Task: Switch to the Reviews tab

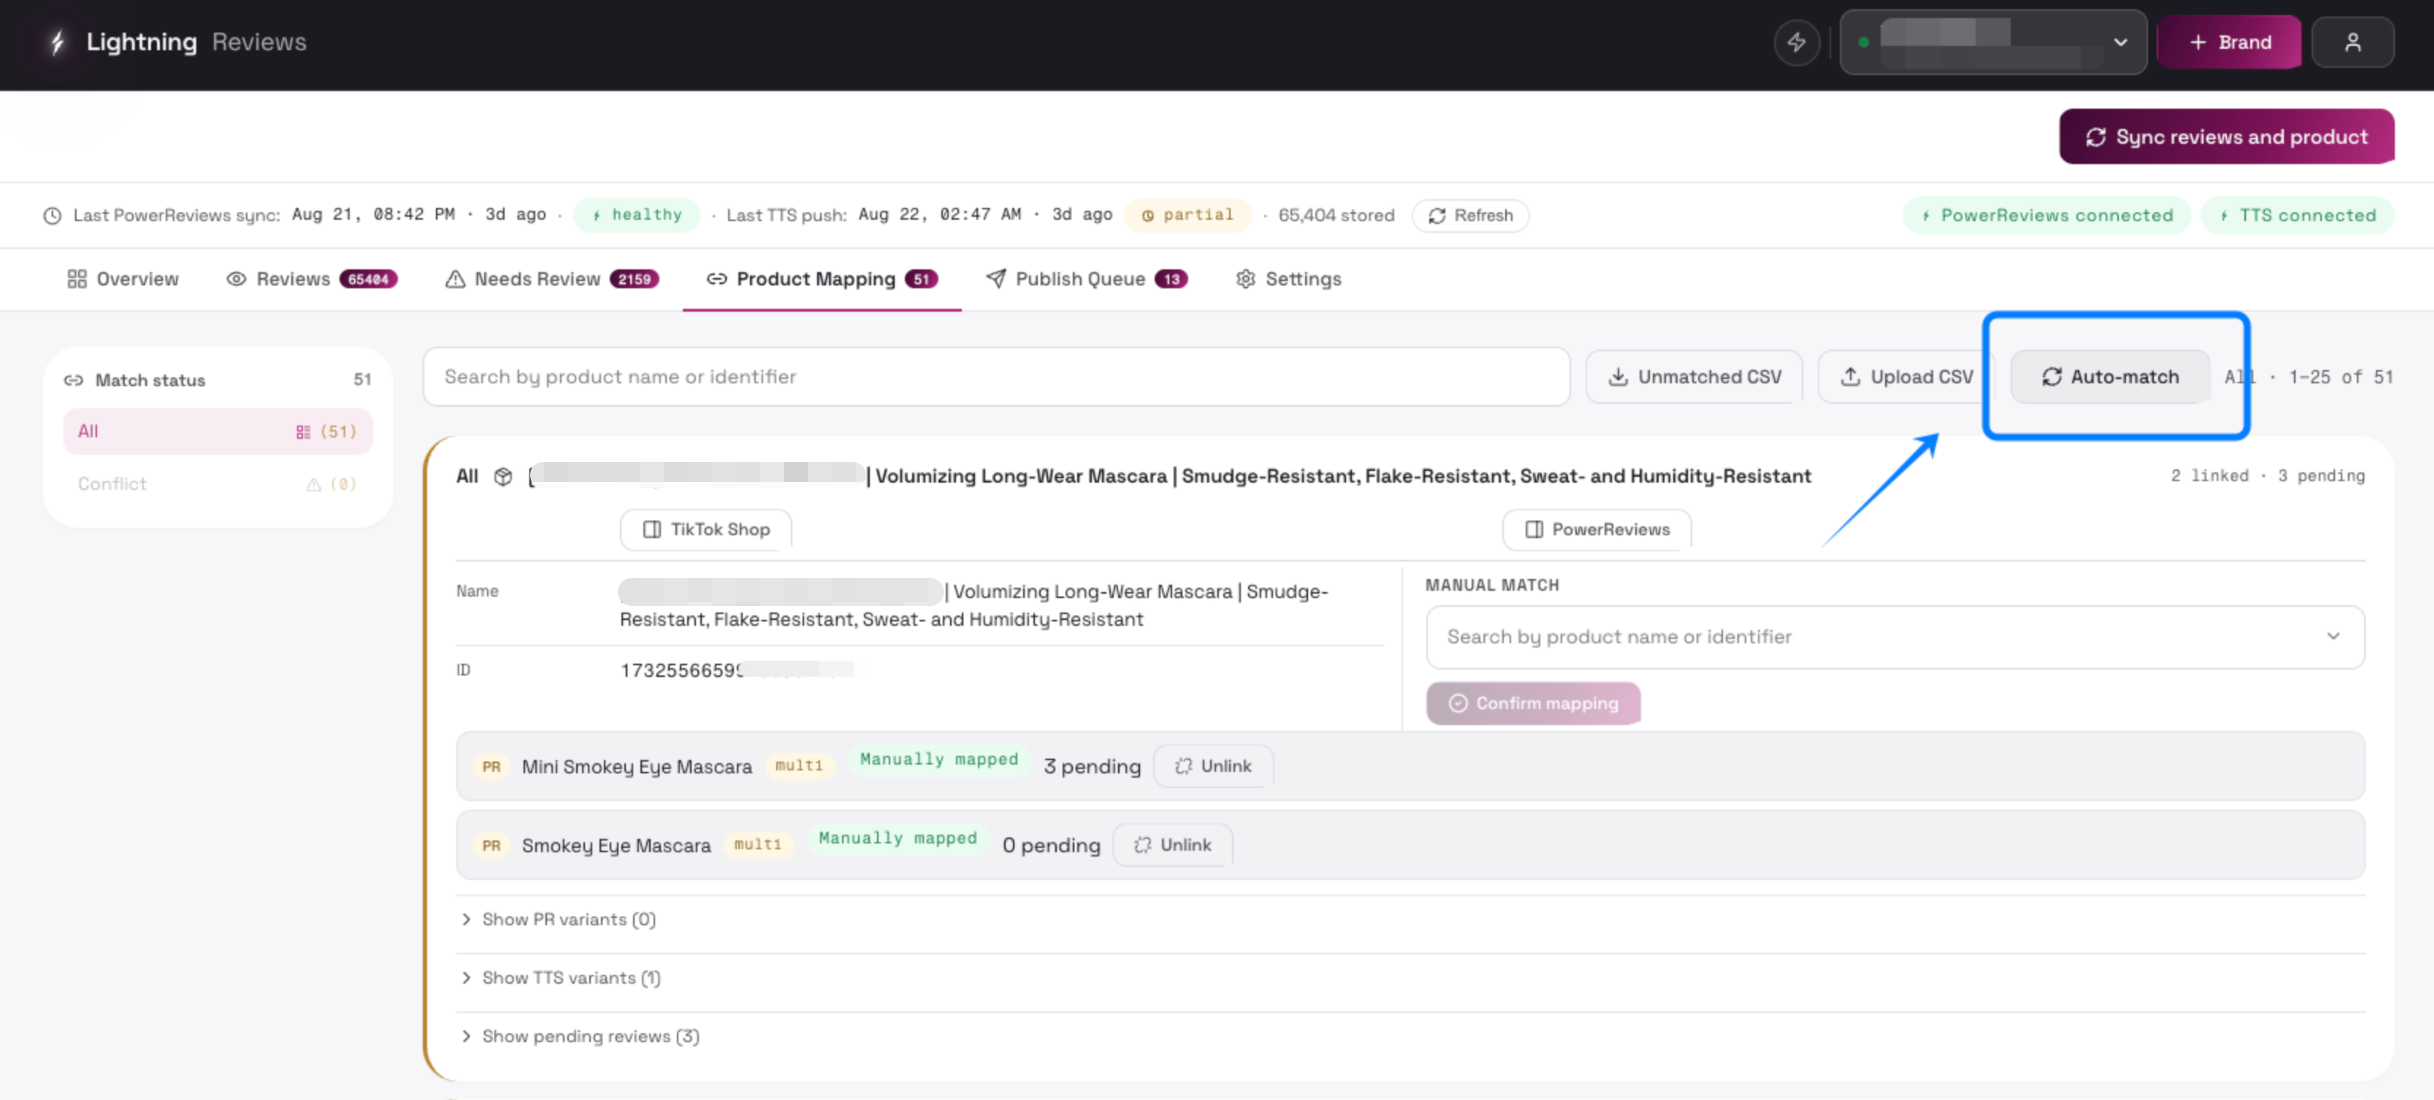Action: click(x=312, y=279)
